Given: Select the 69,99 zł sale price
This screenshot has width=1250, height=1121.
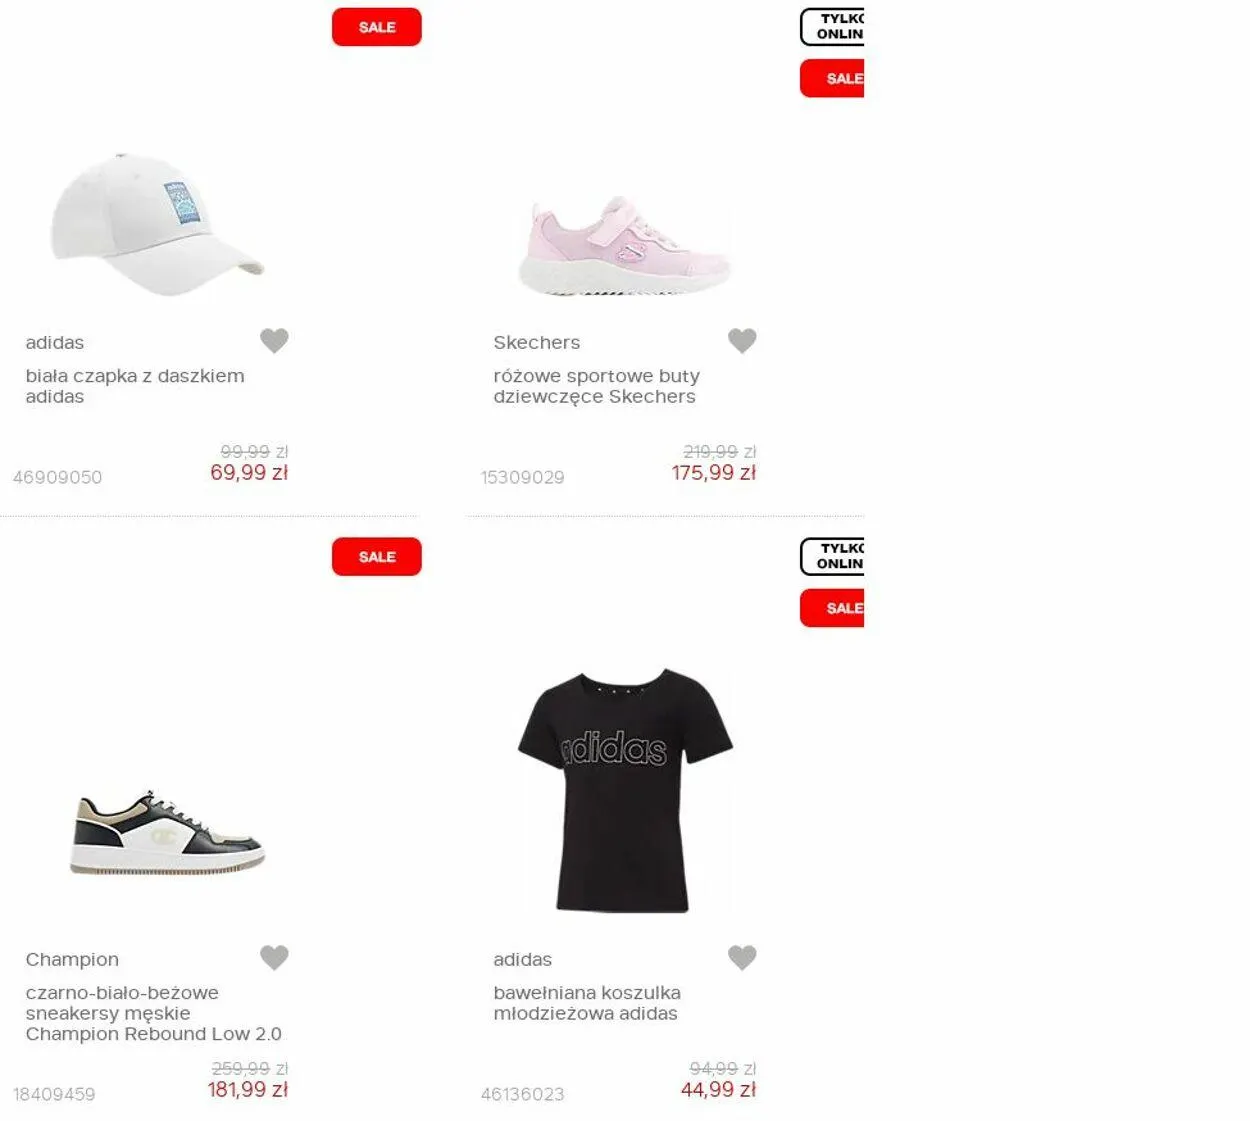Looking at the screenshot, I should (249, 473).
